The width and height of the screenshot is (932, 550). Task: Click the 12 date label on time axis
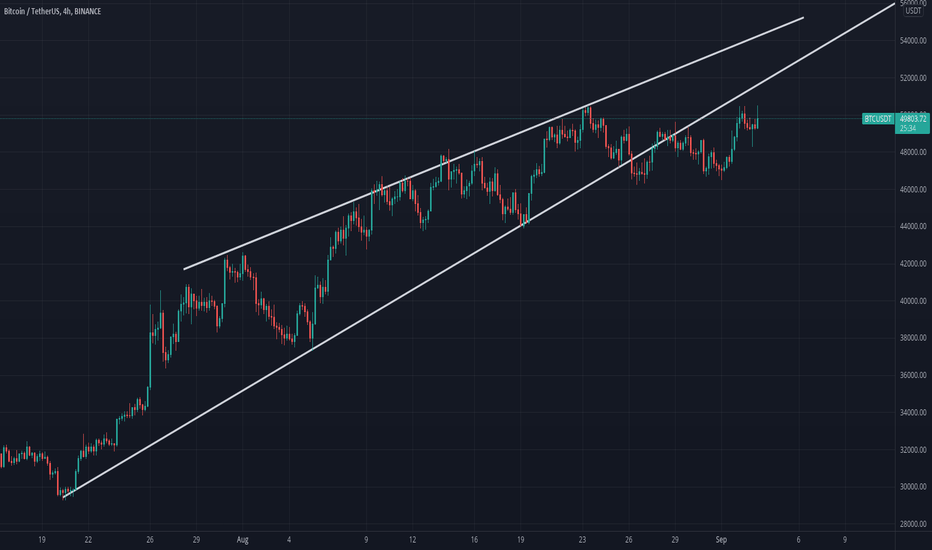click(x=413, y=540)
